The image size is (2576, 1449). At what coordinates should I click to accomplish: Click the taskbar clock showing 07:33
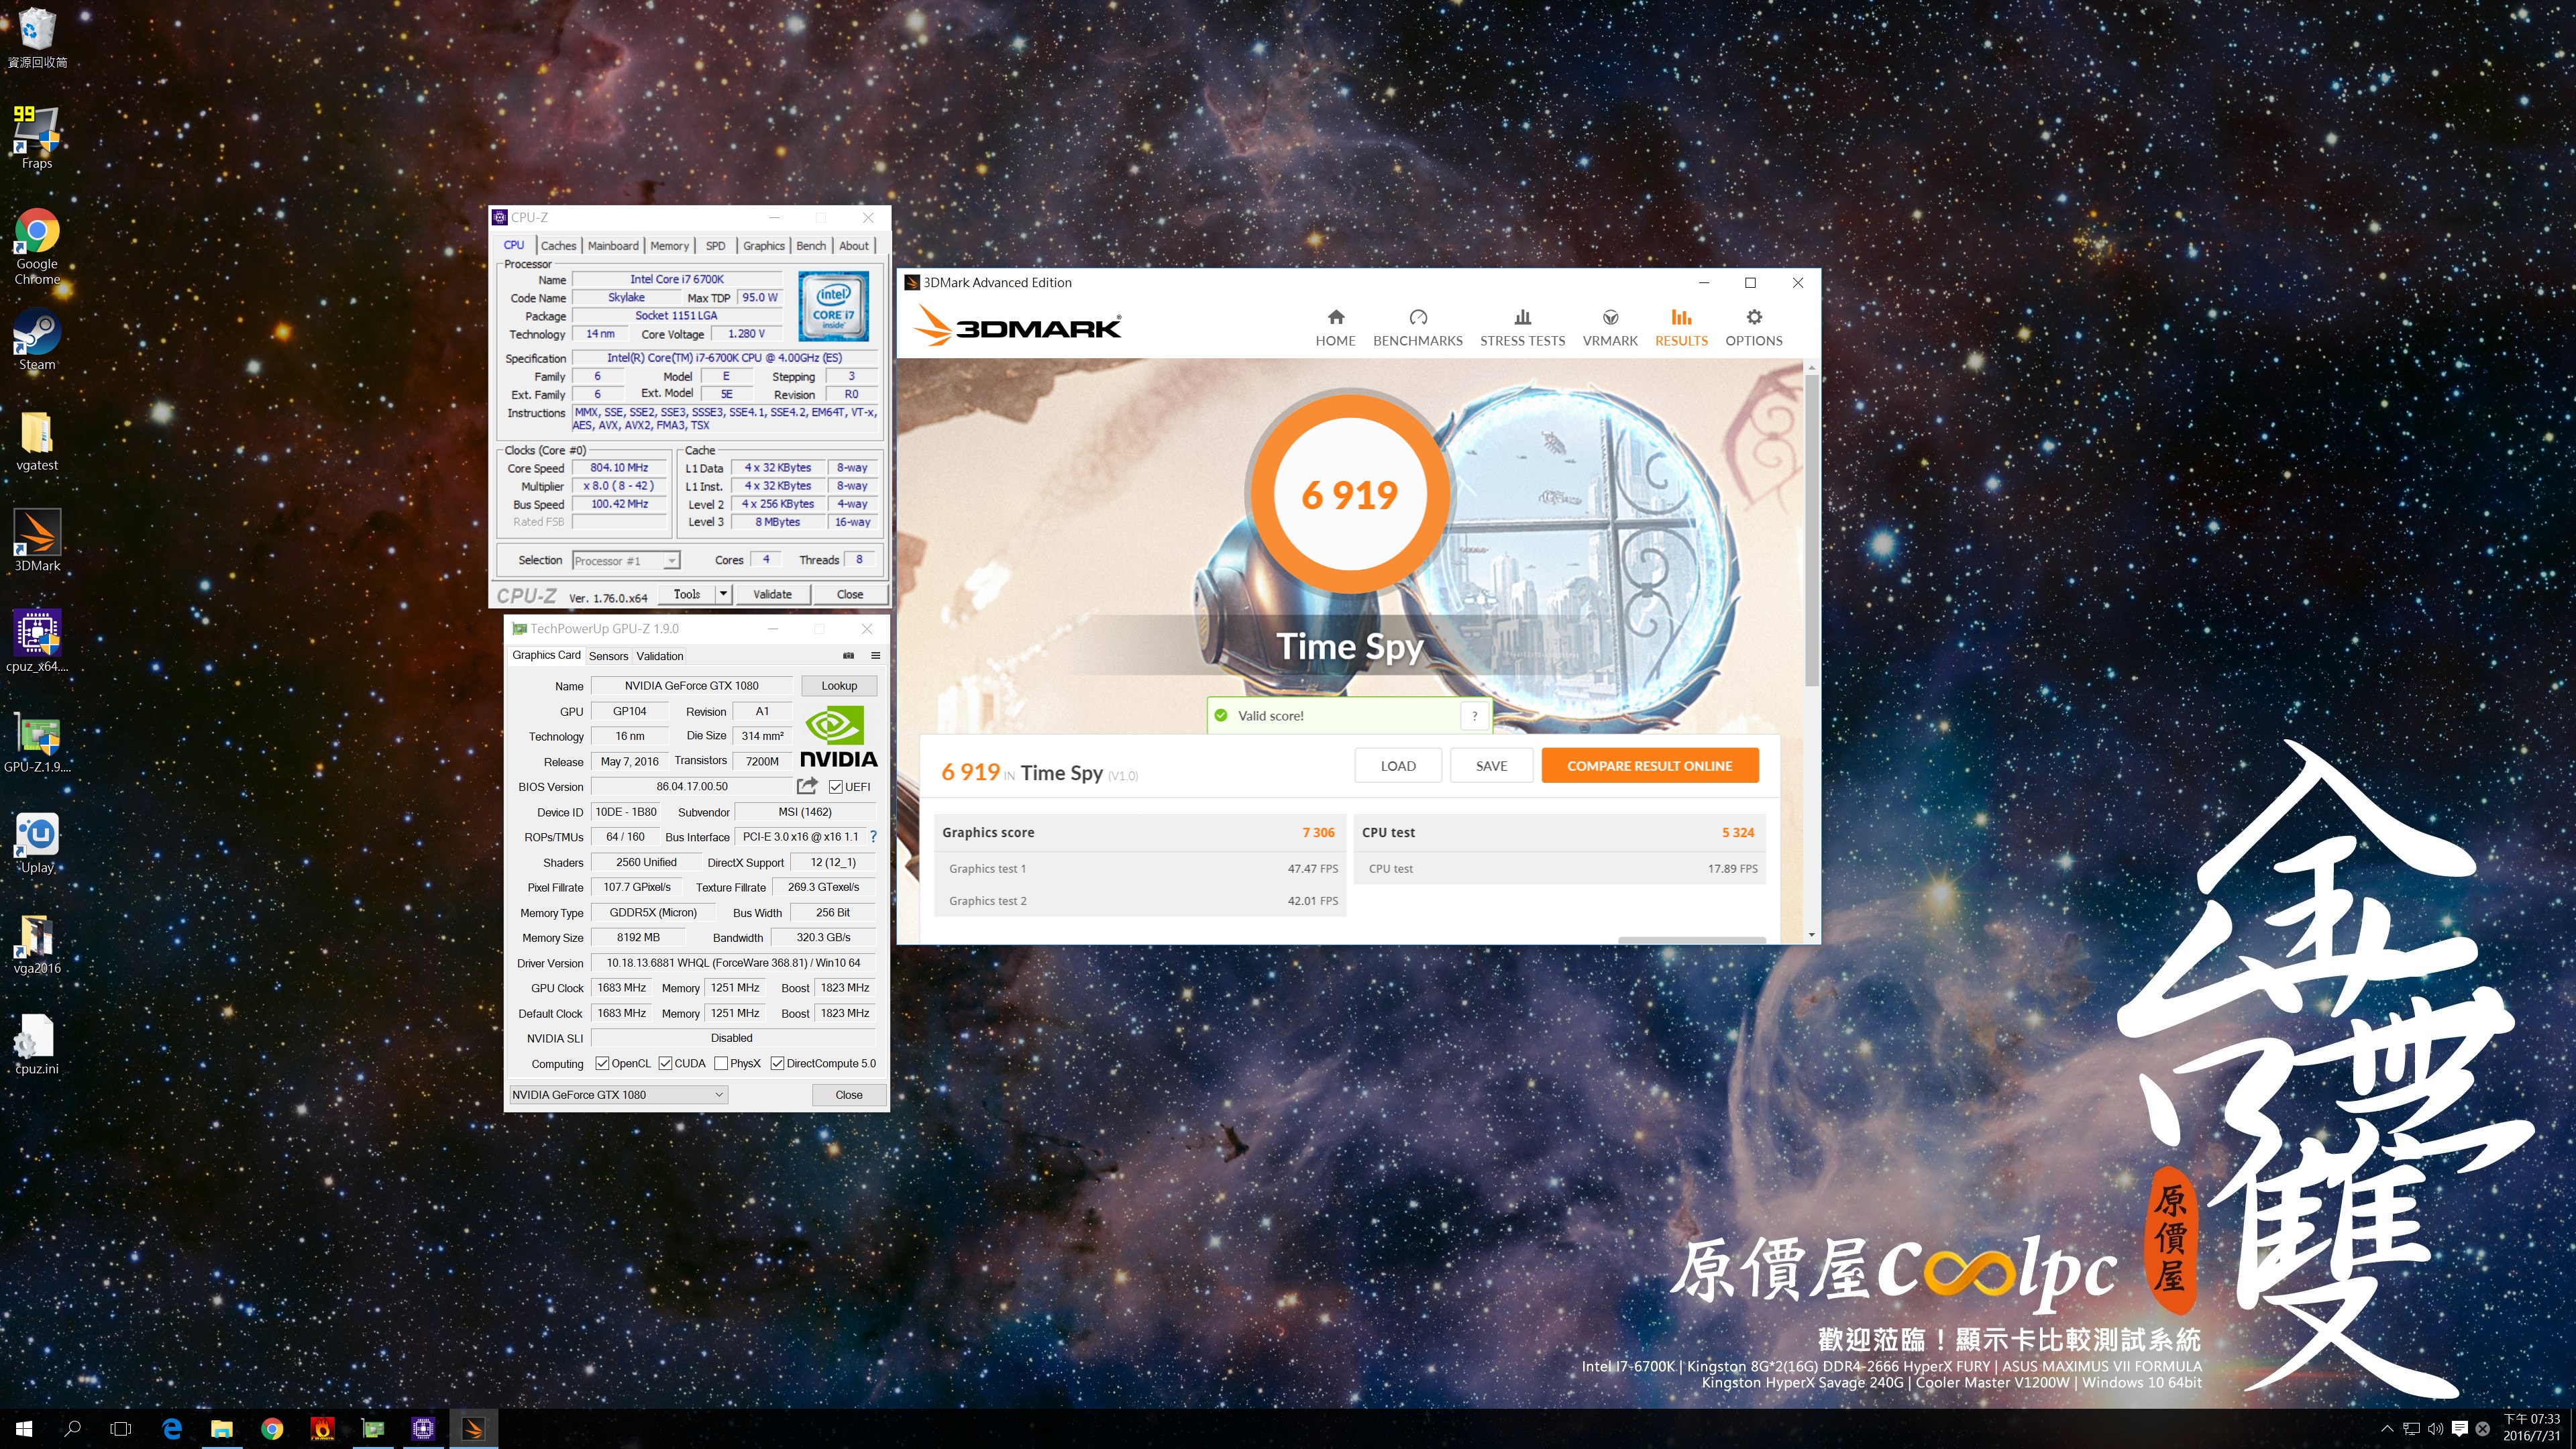tap(2532, 1428)
